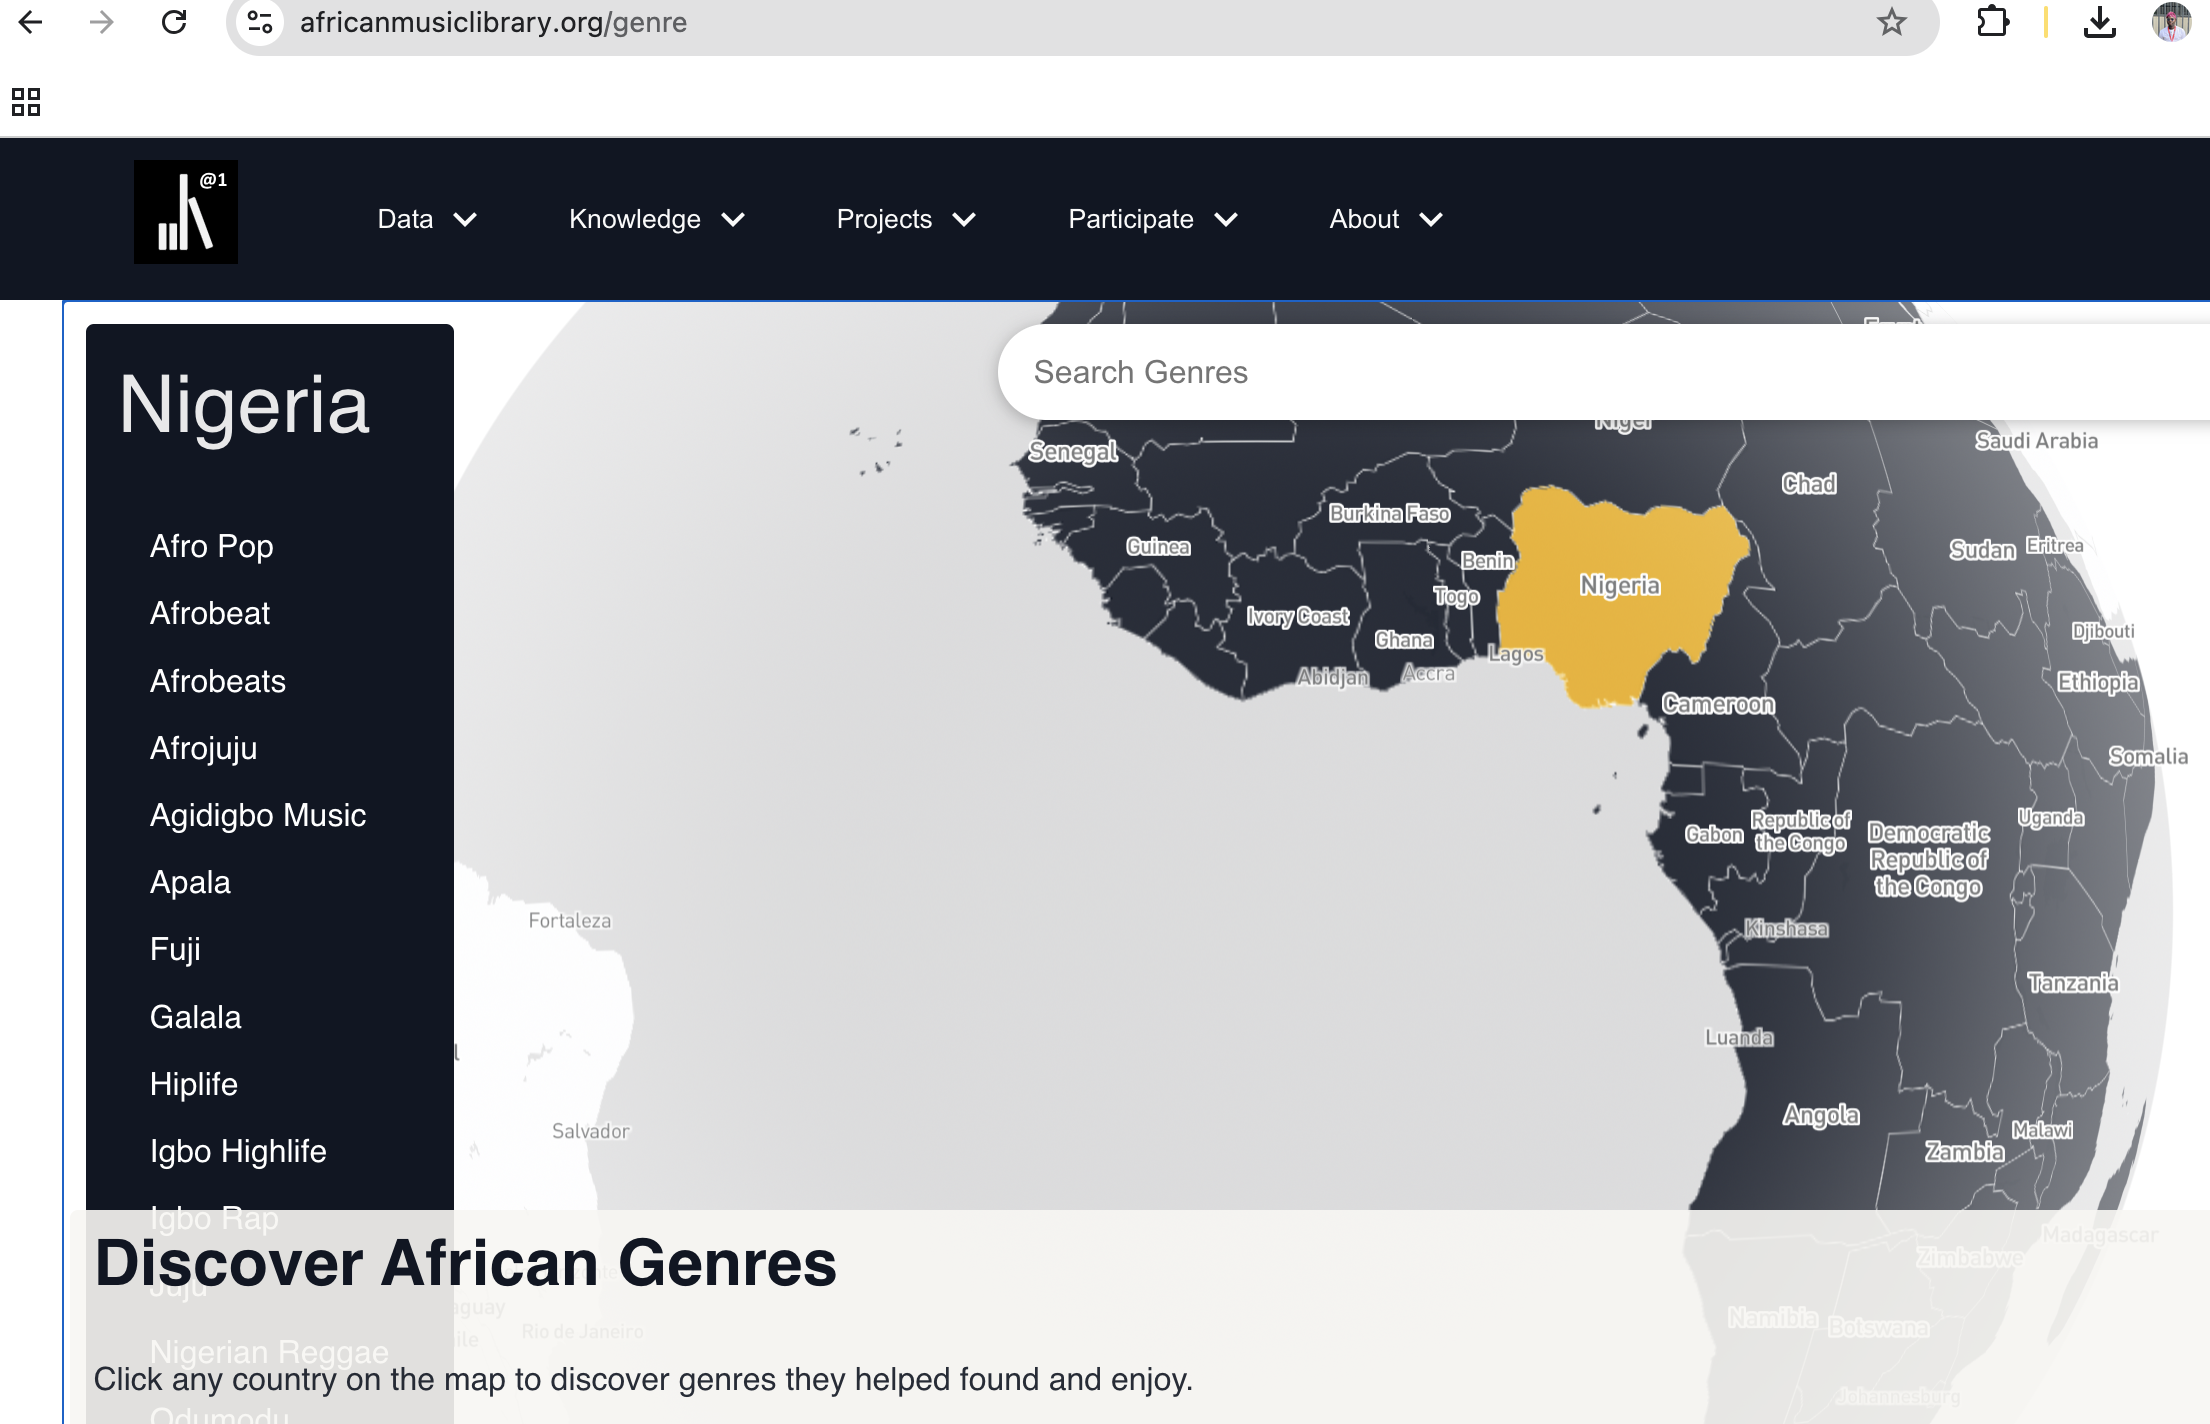This screenshot has height=1424, width=2210.
Task: Choose Igbo Highlife from genre list
Action: pos(238,1151)
